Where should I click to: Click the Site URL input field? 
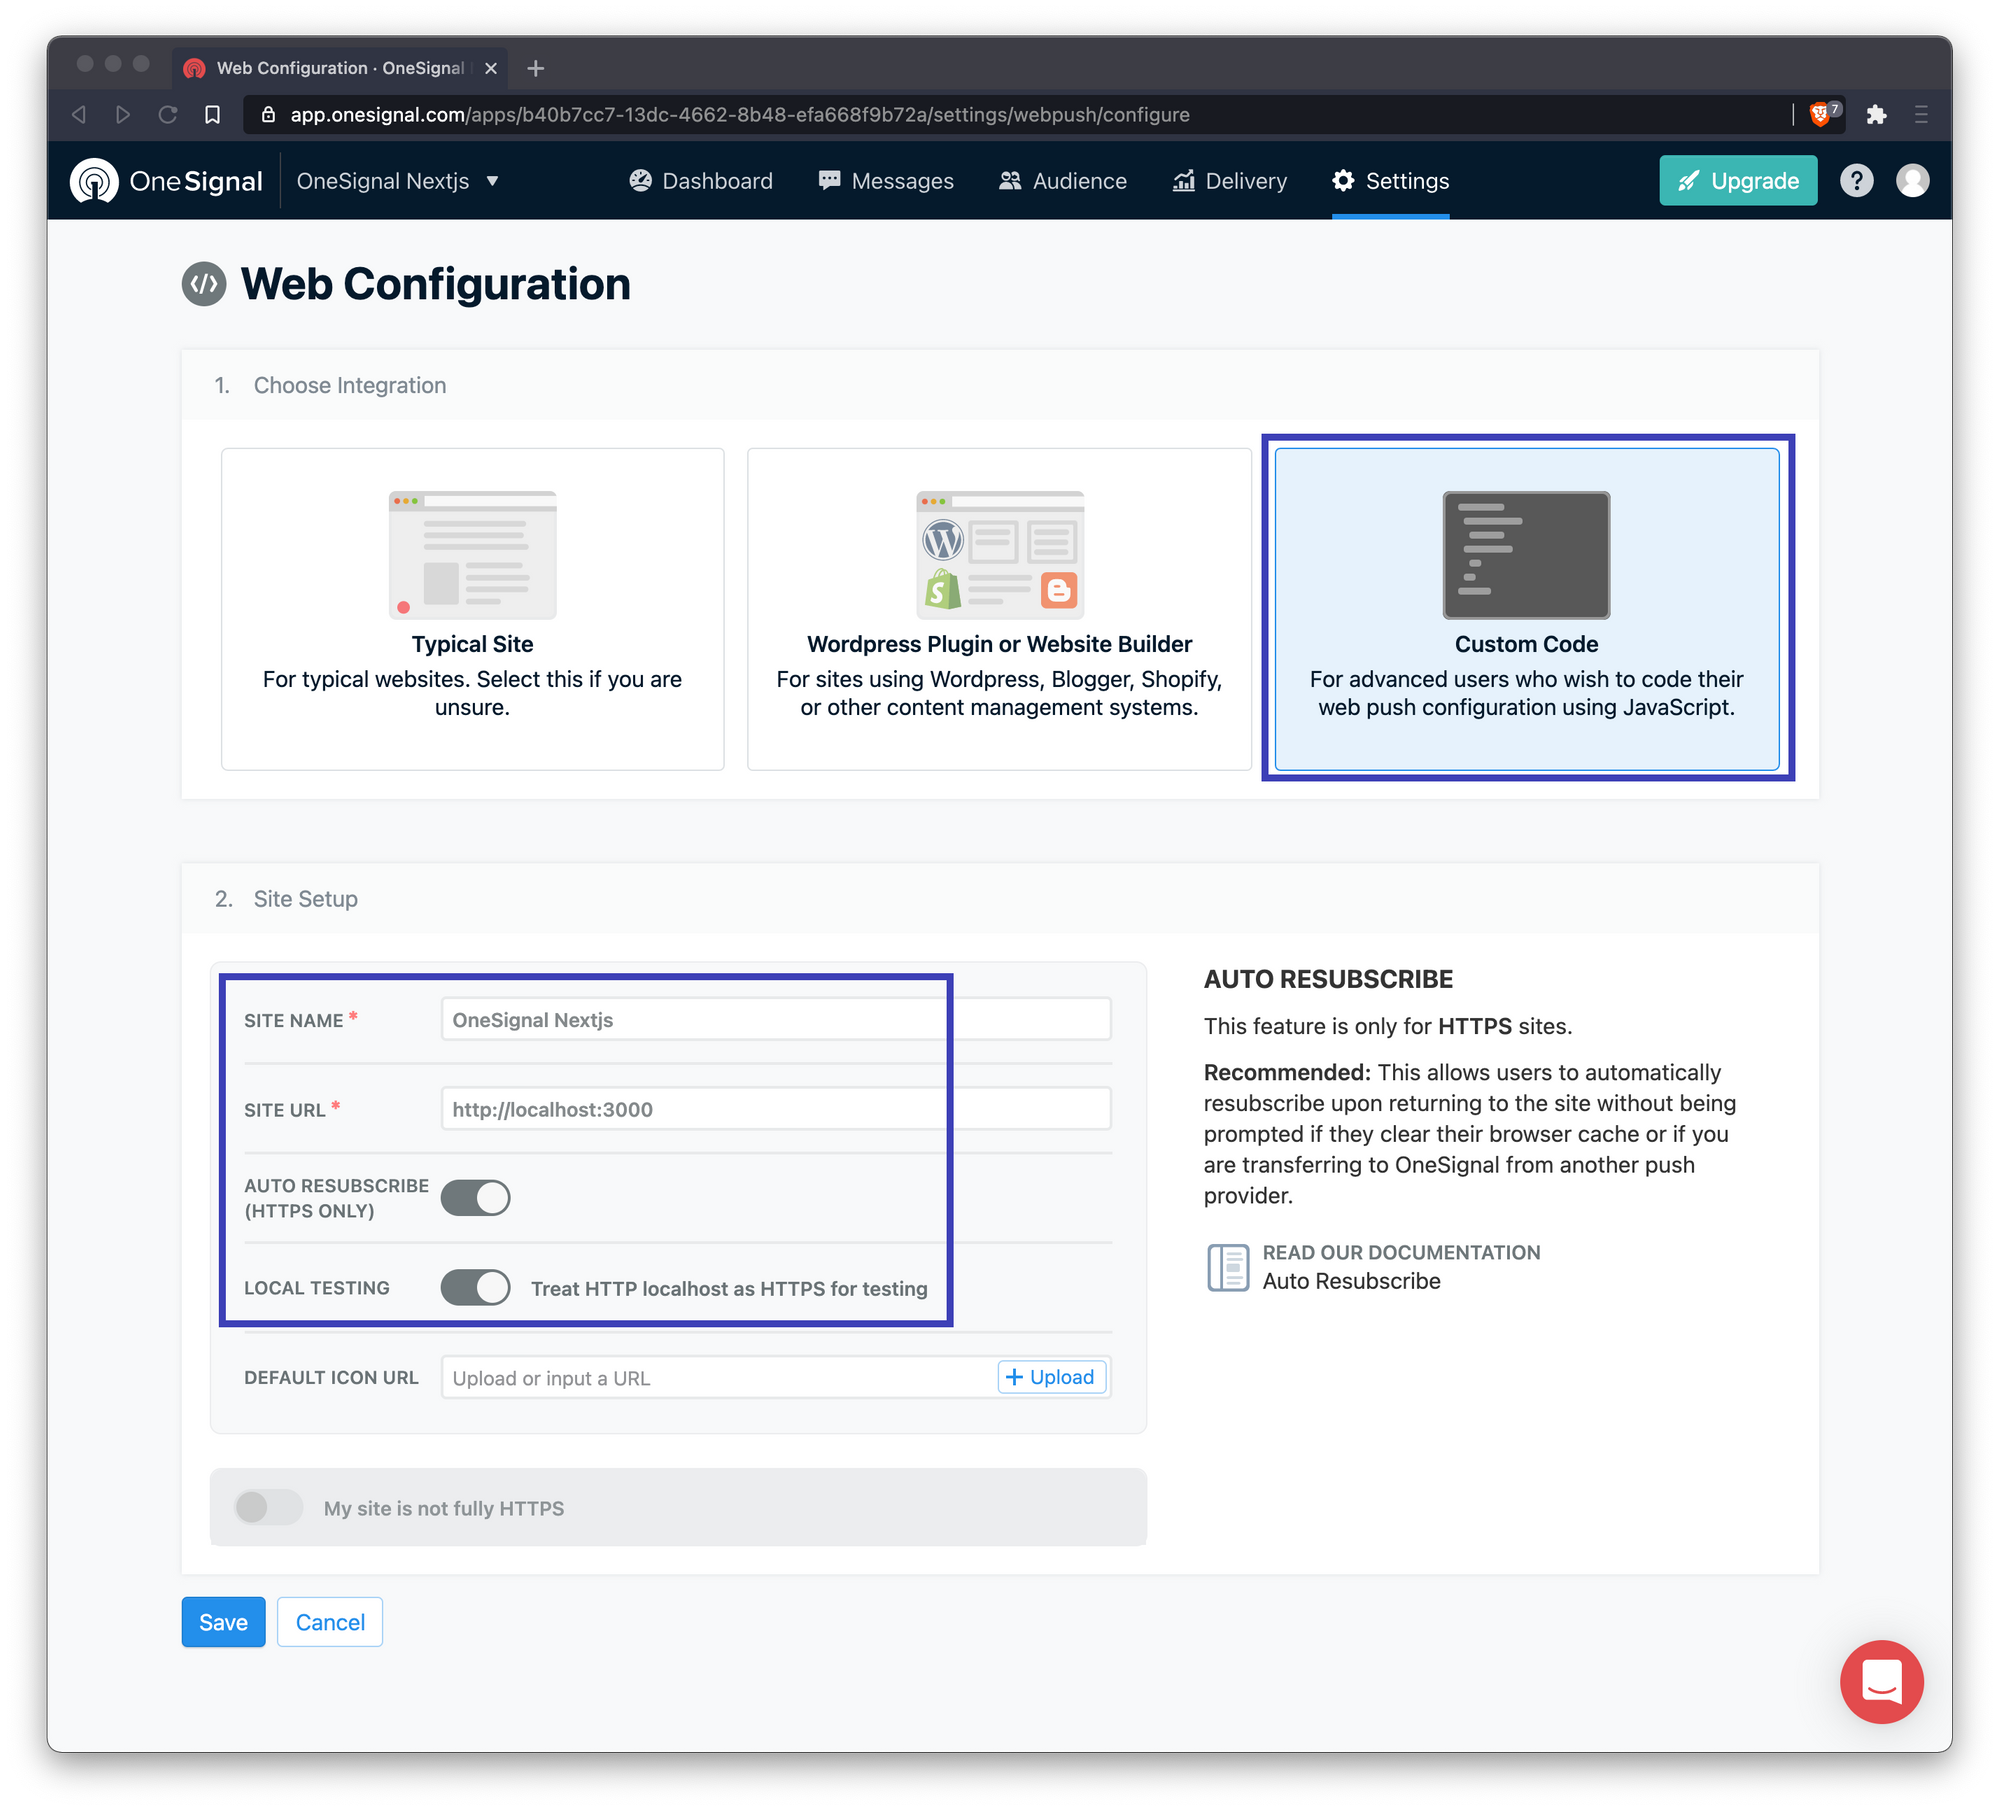pyautogui.click(x=776, y=1109)
